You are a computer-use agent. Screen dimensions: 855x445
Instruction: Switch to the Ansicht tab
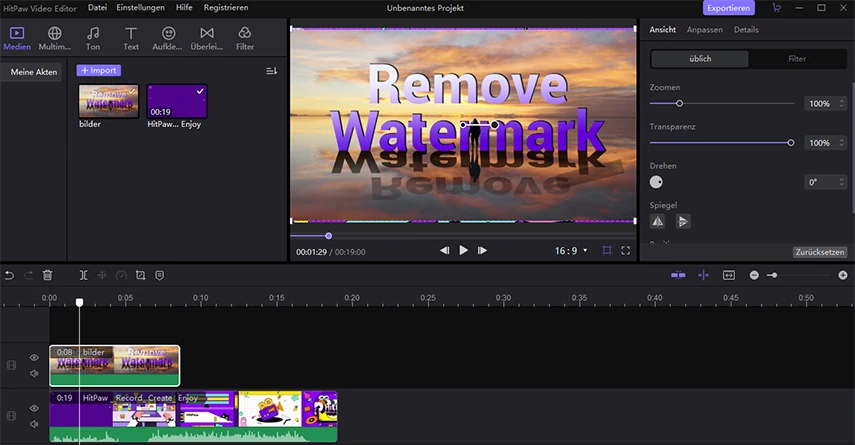tap(663, 29)
